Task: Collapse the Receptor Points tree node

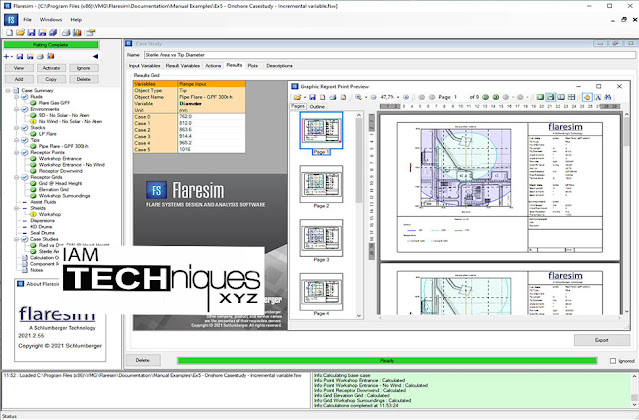Action: pyautogui.click(x=17, y=153)
